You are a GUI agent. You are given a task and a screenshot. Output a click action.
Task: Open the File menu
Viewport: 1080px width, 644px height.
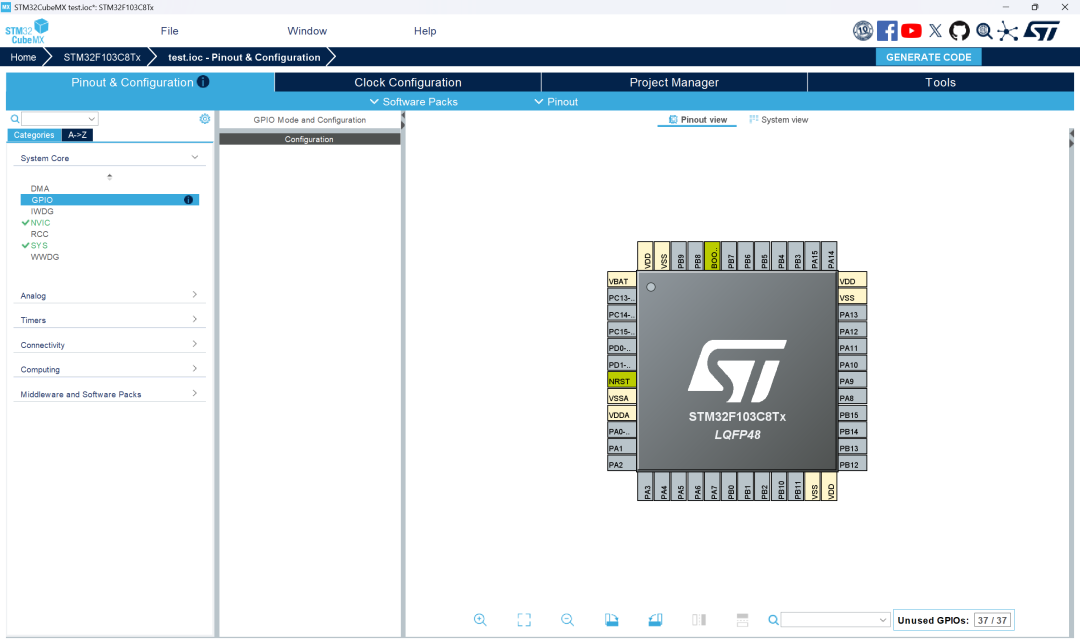pos(169,31)
